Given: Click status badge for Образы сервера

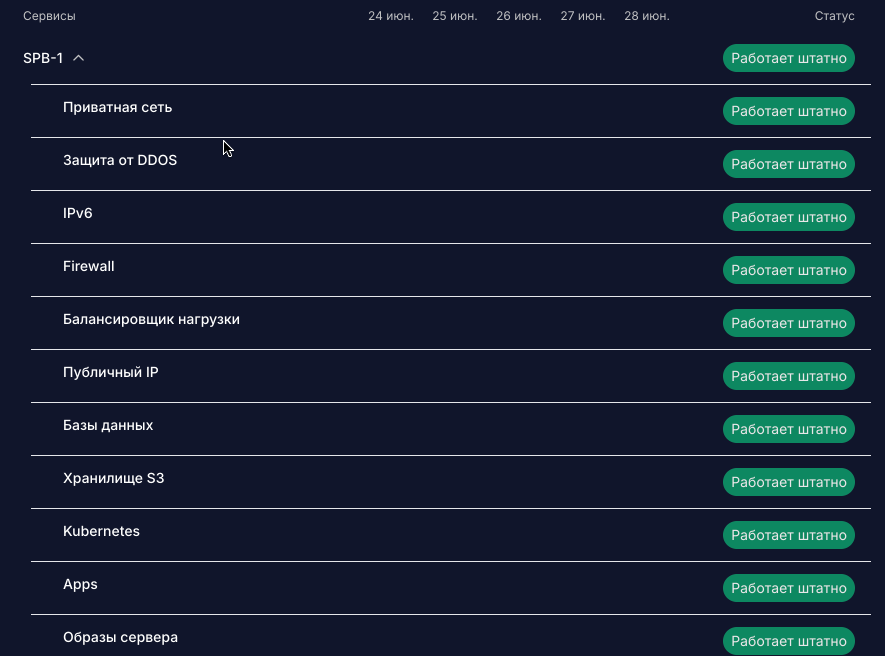Looking at the screenshot, I should (788, 641).
